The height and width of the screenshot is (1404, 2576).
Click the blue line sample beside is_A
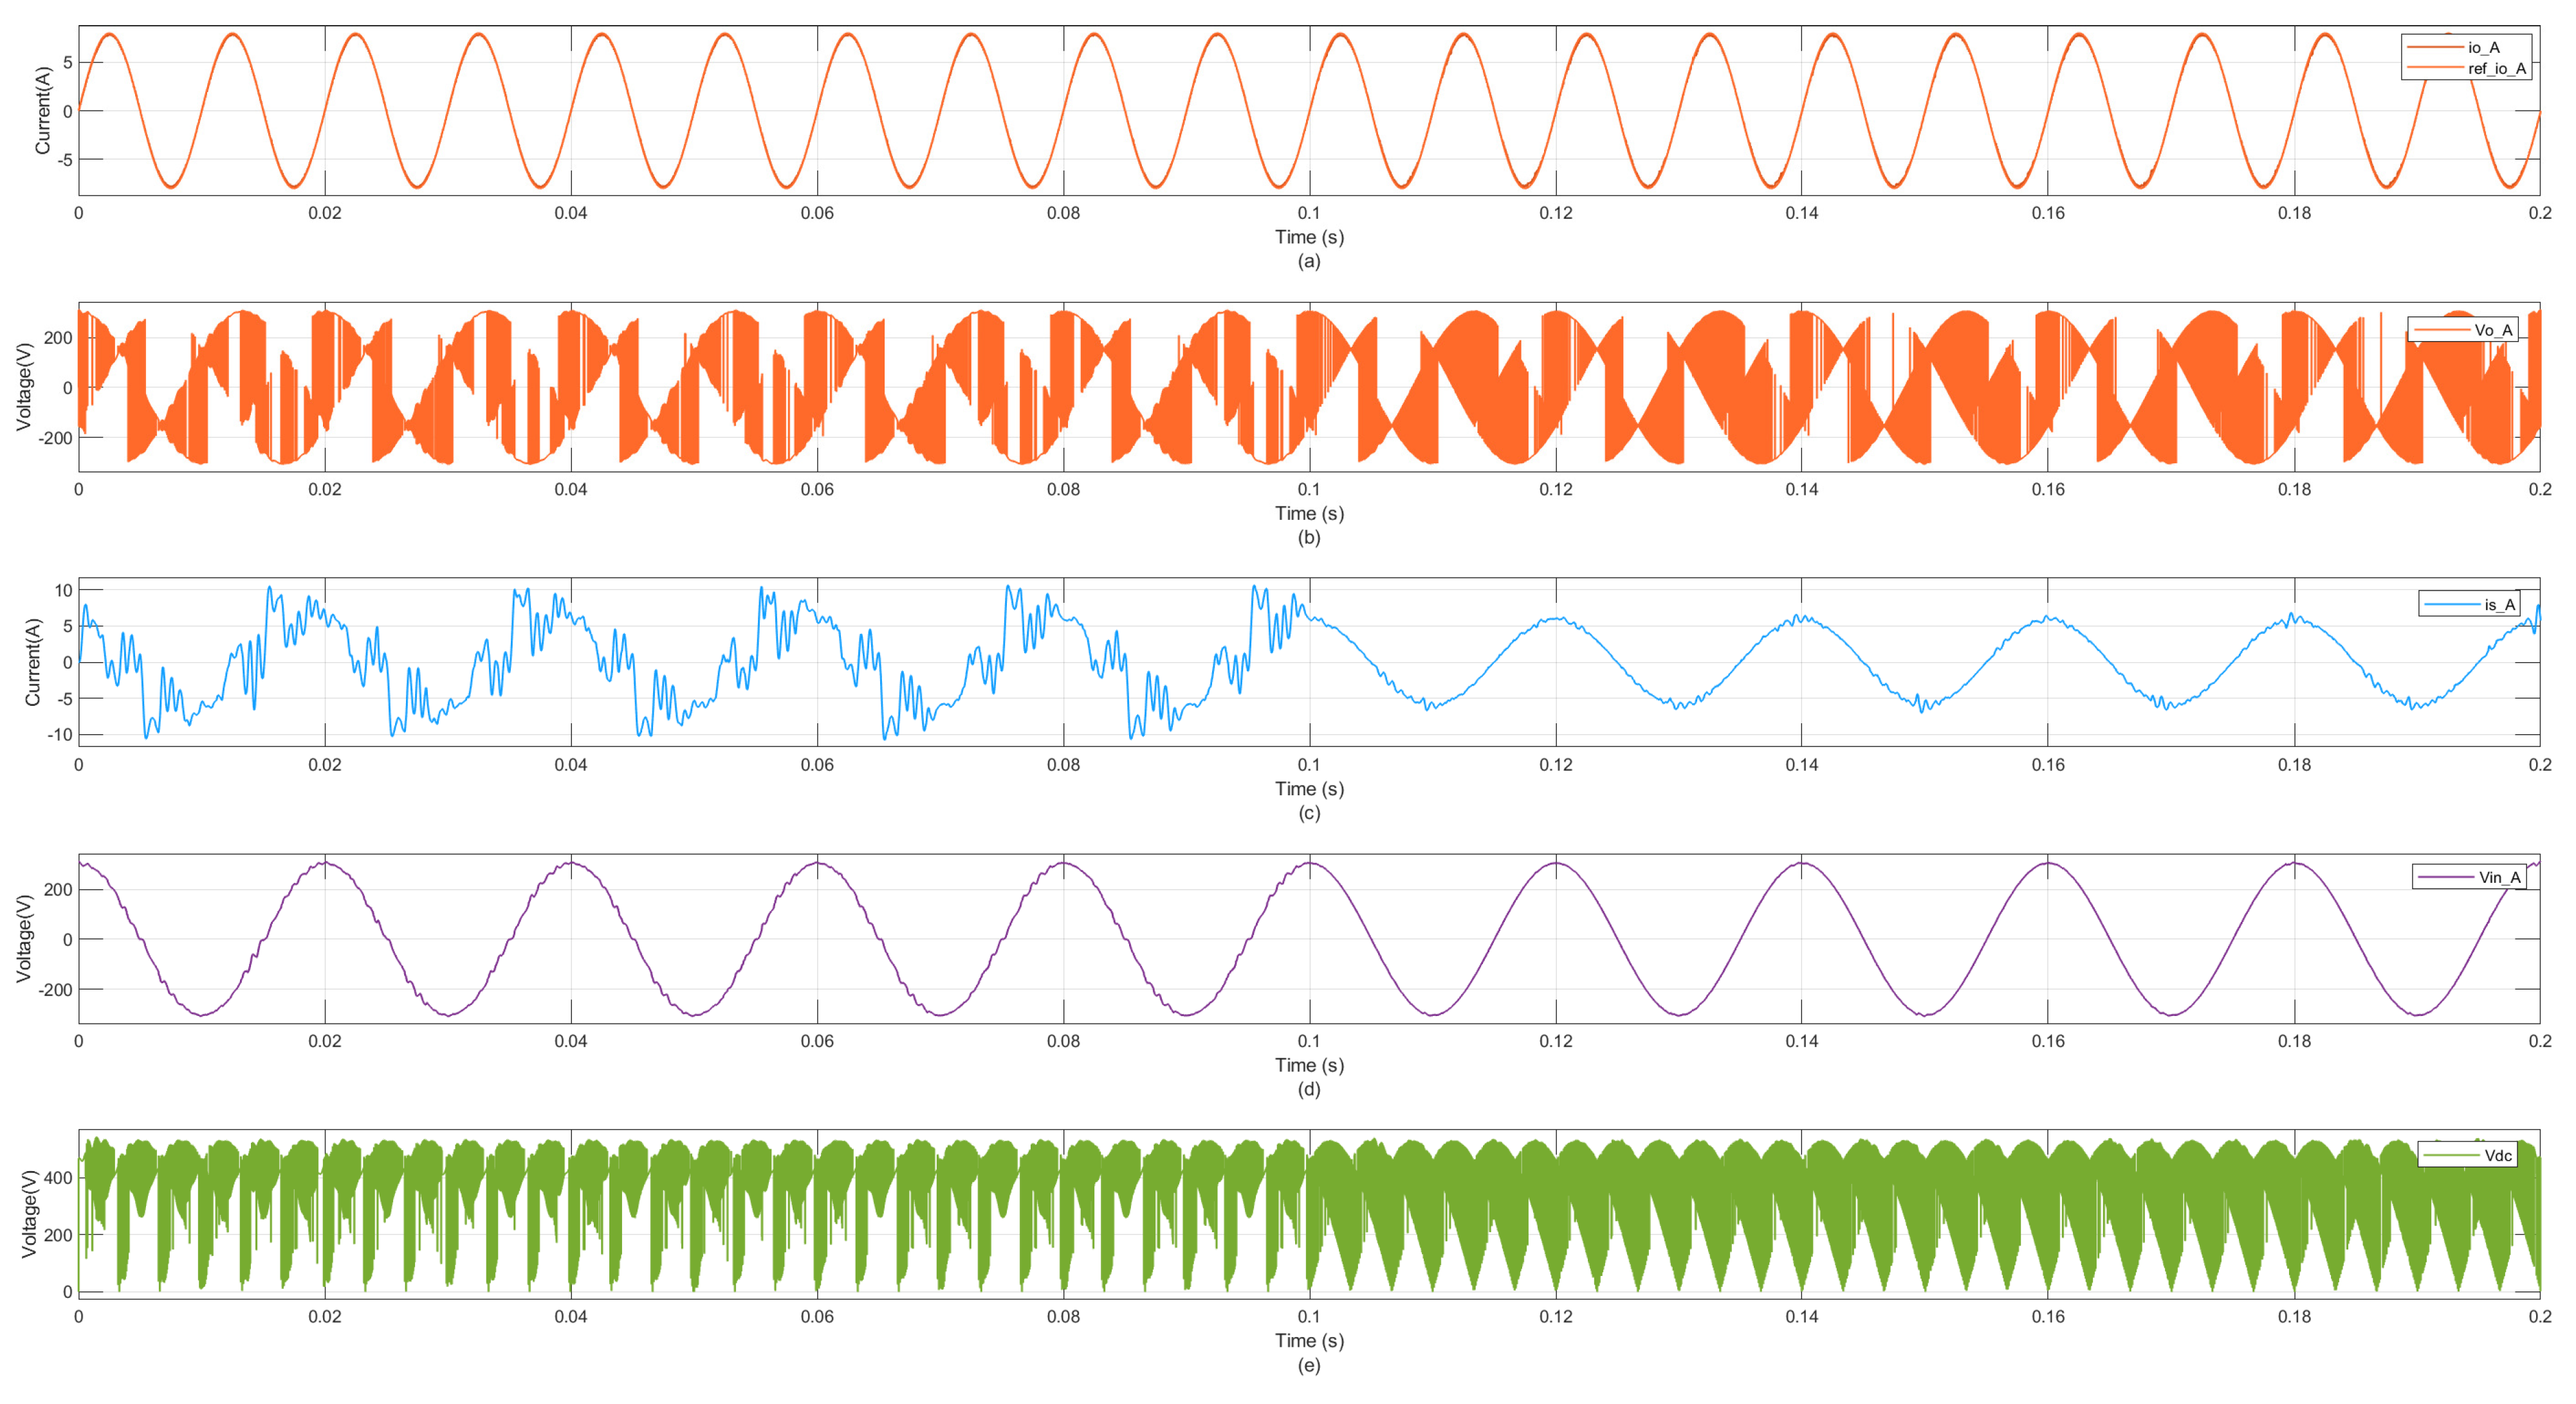tap(2452, 604)
